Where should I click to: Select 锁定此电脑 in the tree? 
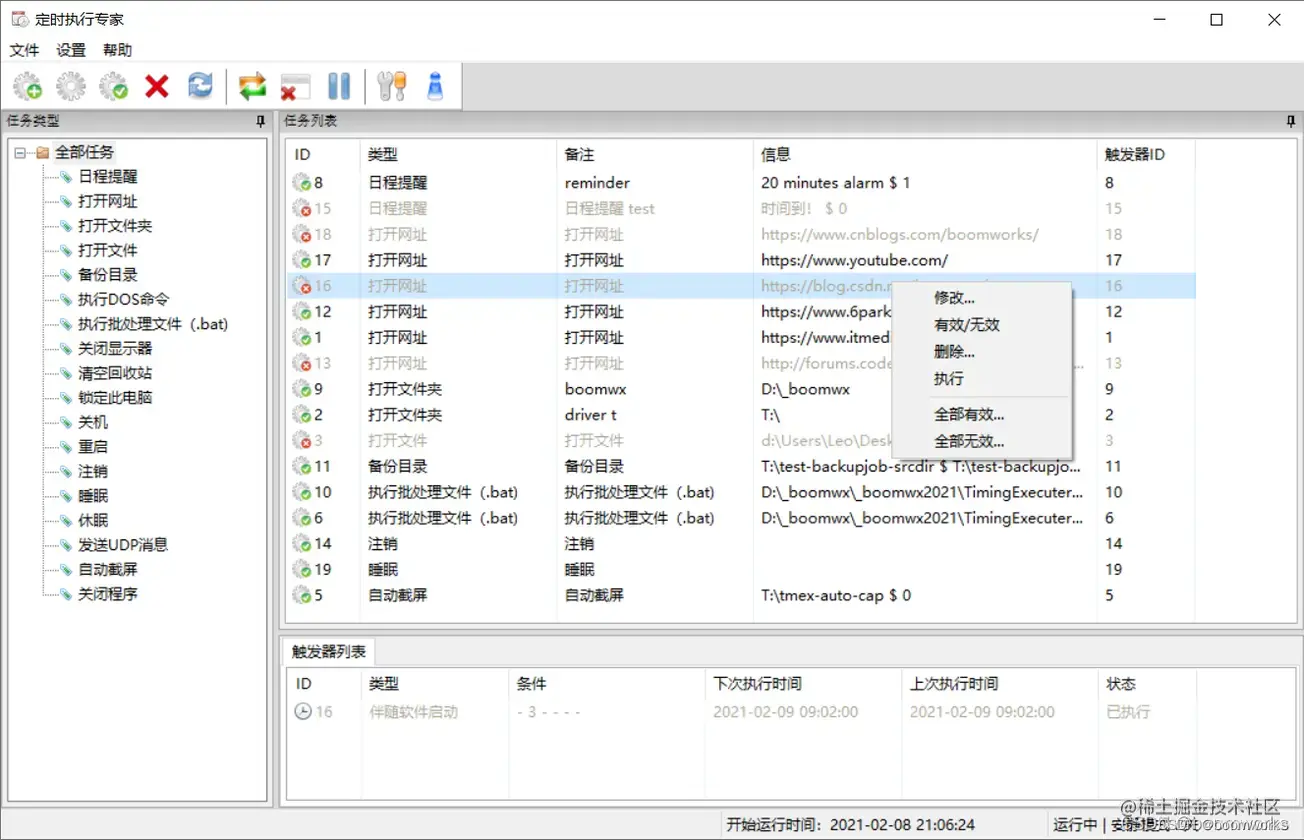coord(115,397)
